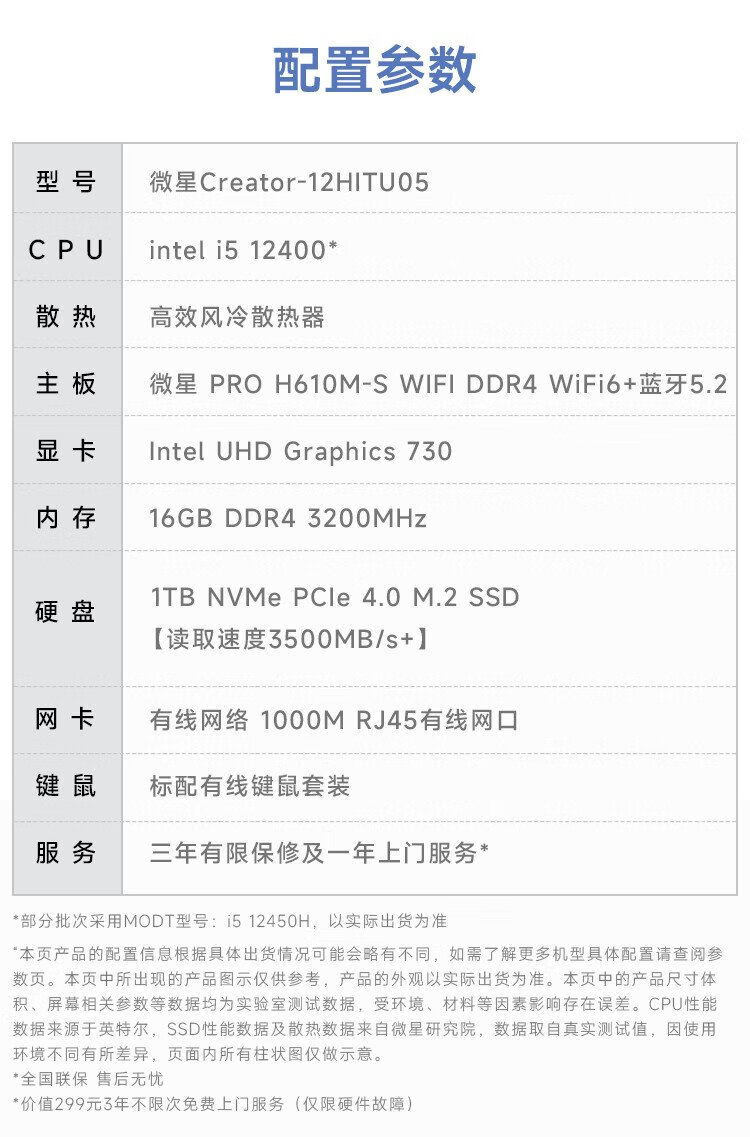
Task: Click the 16GB DDR4 3200MHz value
Action: click(x=288, y=518)
